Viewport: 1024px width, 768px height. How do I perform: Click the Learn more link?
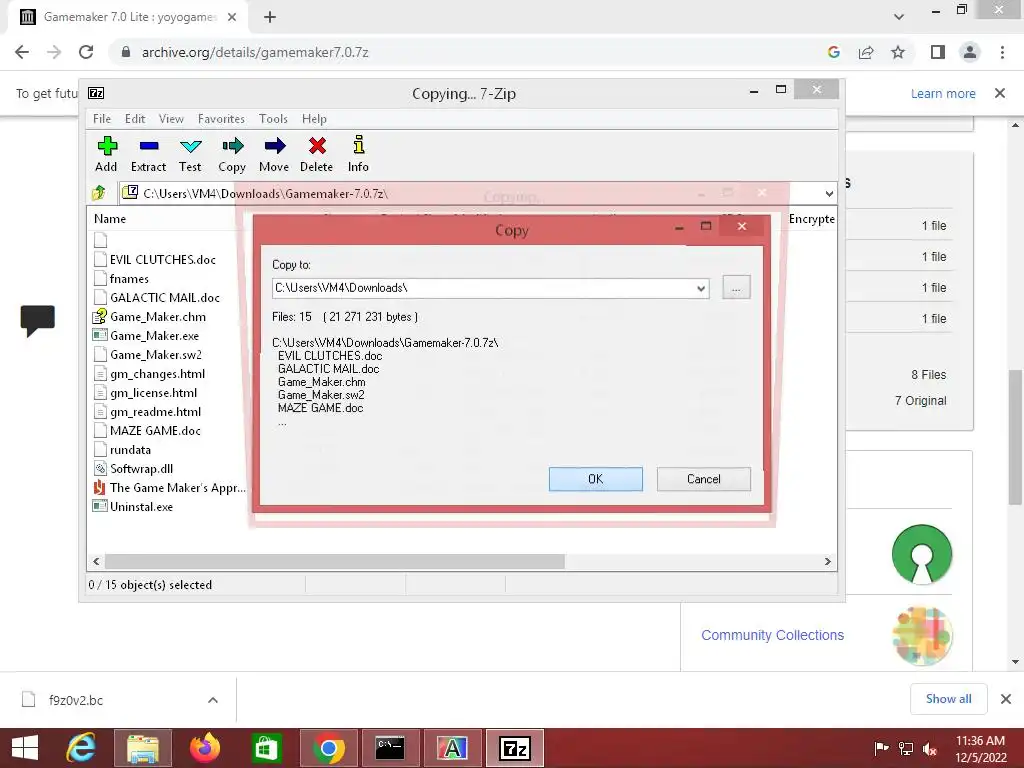[943, 93]
